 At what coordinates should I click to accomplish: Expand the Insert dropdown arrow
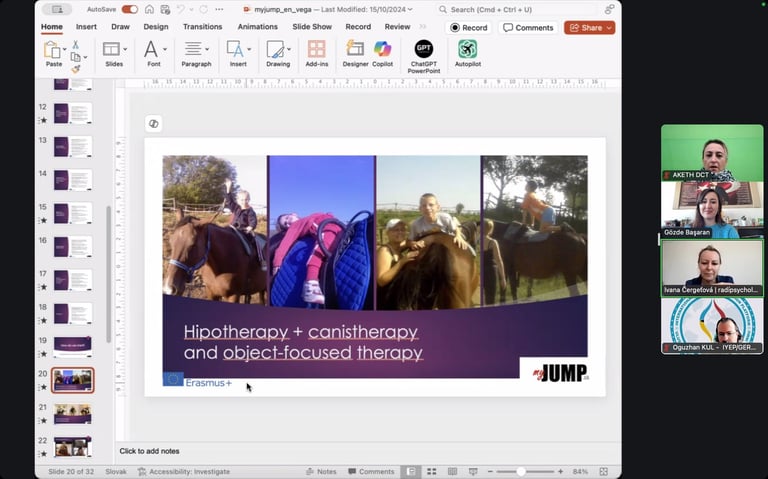[x=249, y=49]
